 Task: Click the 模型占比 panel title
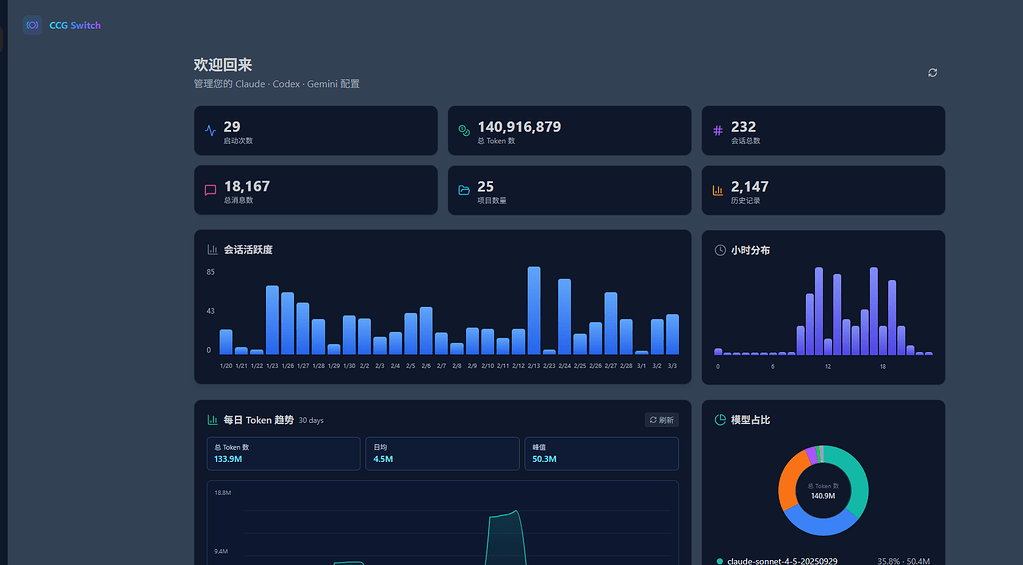click(750, 420)
